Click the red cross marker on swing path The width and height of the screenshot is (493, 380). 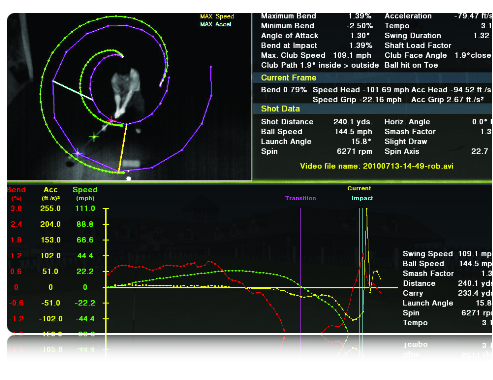tap(111, 119)
